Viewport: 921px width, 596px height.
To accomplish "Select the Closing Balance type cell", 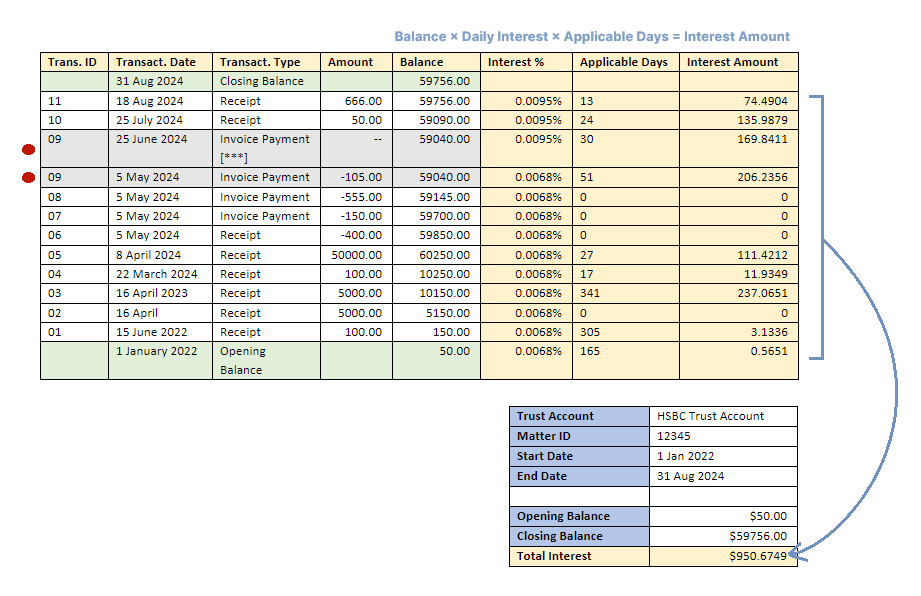I will click(267, 82).
